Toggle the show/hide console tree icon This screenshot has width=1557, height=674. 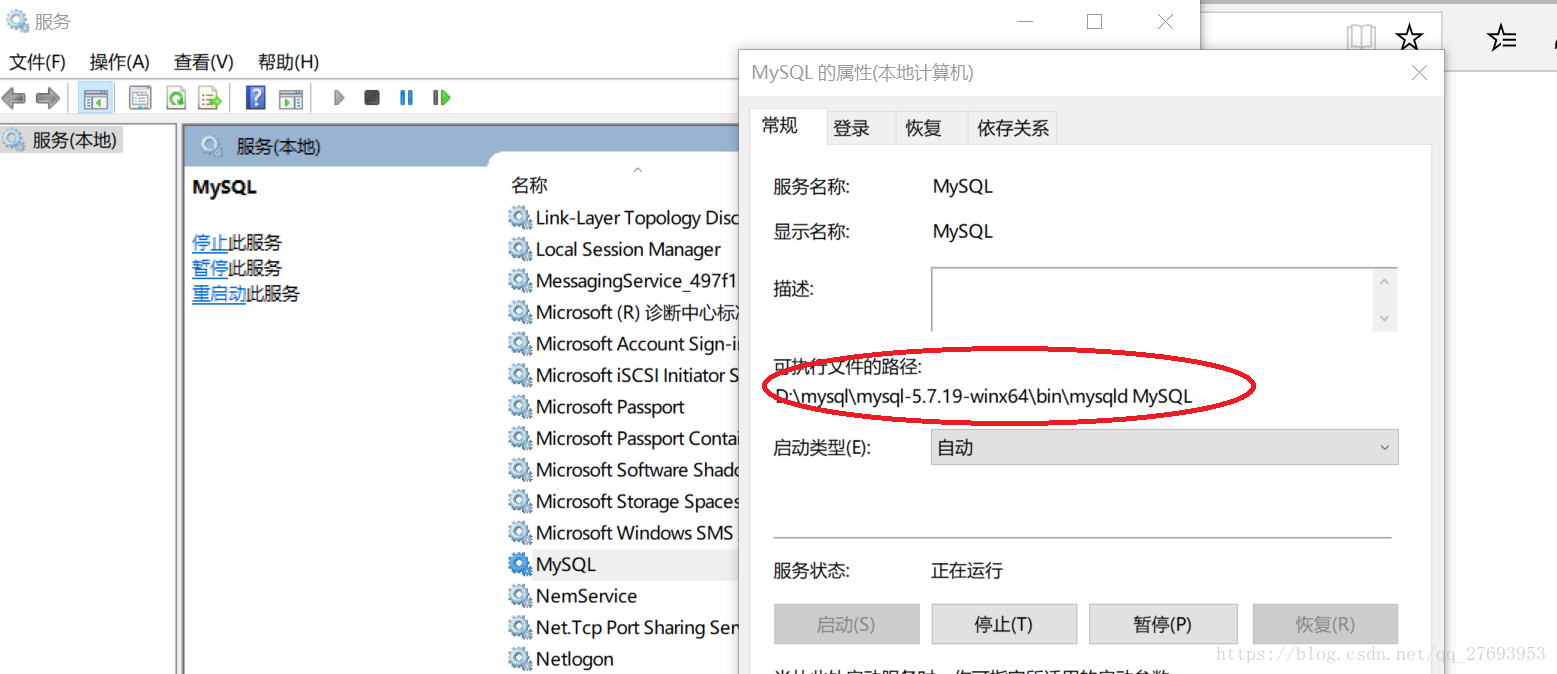tap(96, 98)
